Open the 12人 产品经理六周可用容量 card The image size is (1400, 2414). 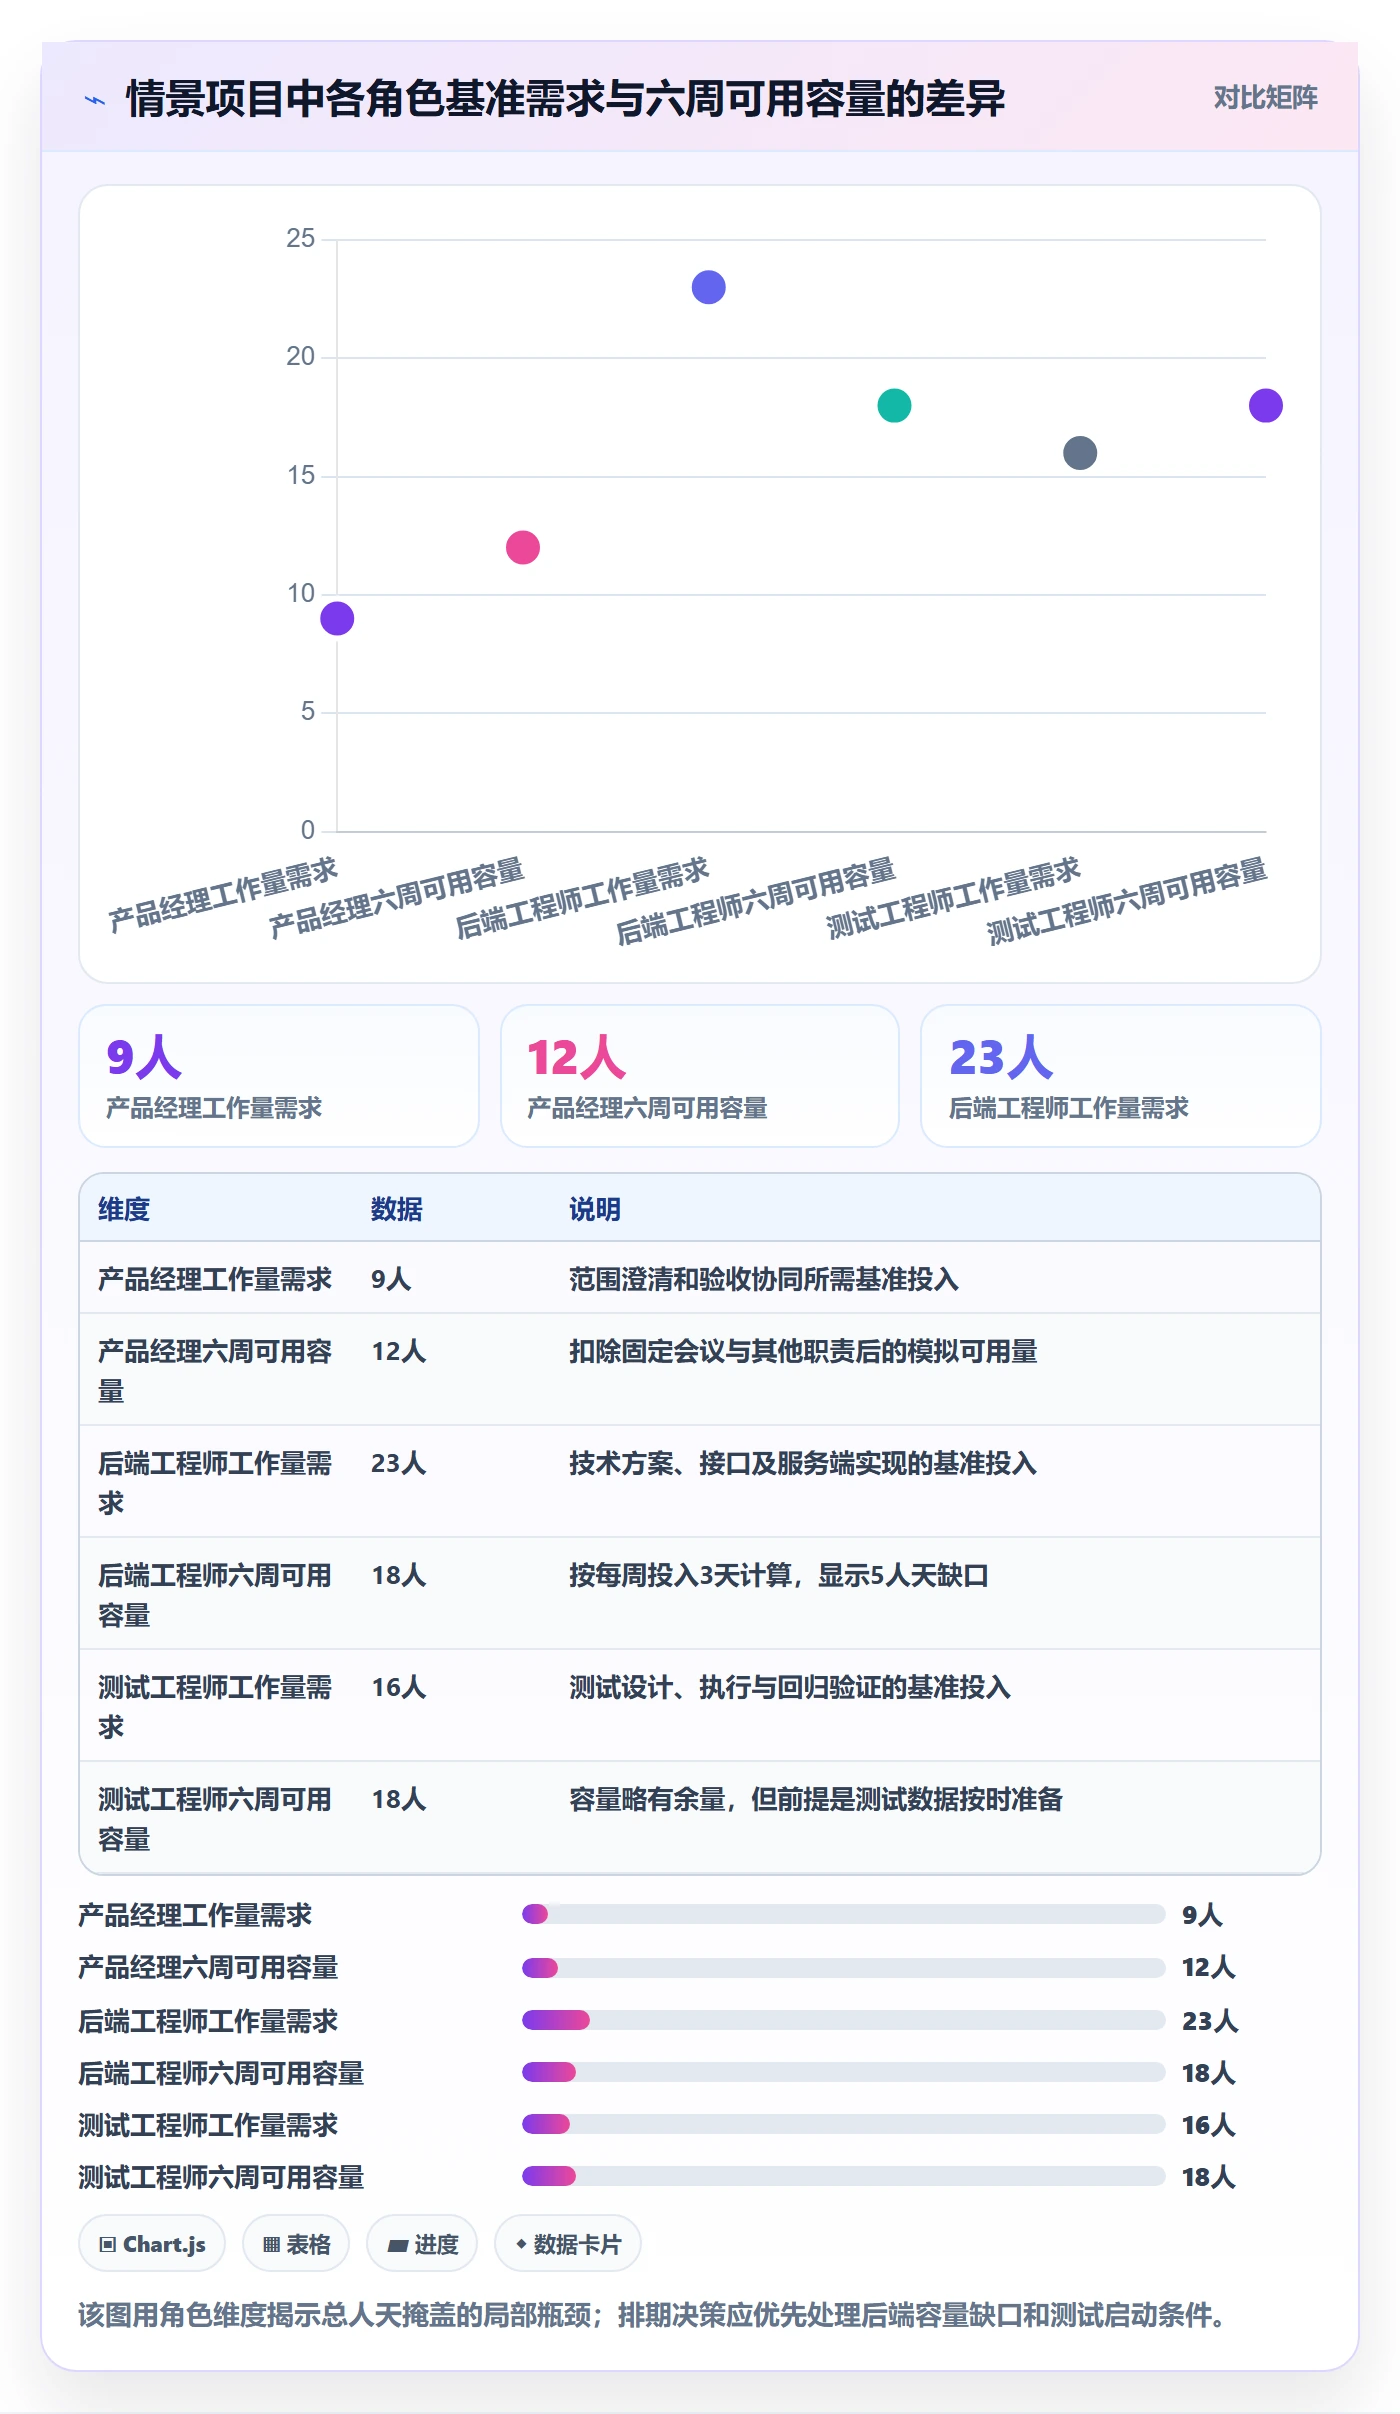700,1075
